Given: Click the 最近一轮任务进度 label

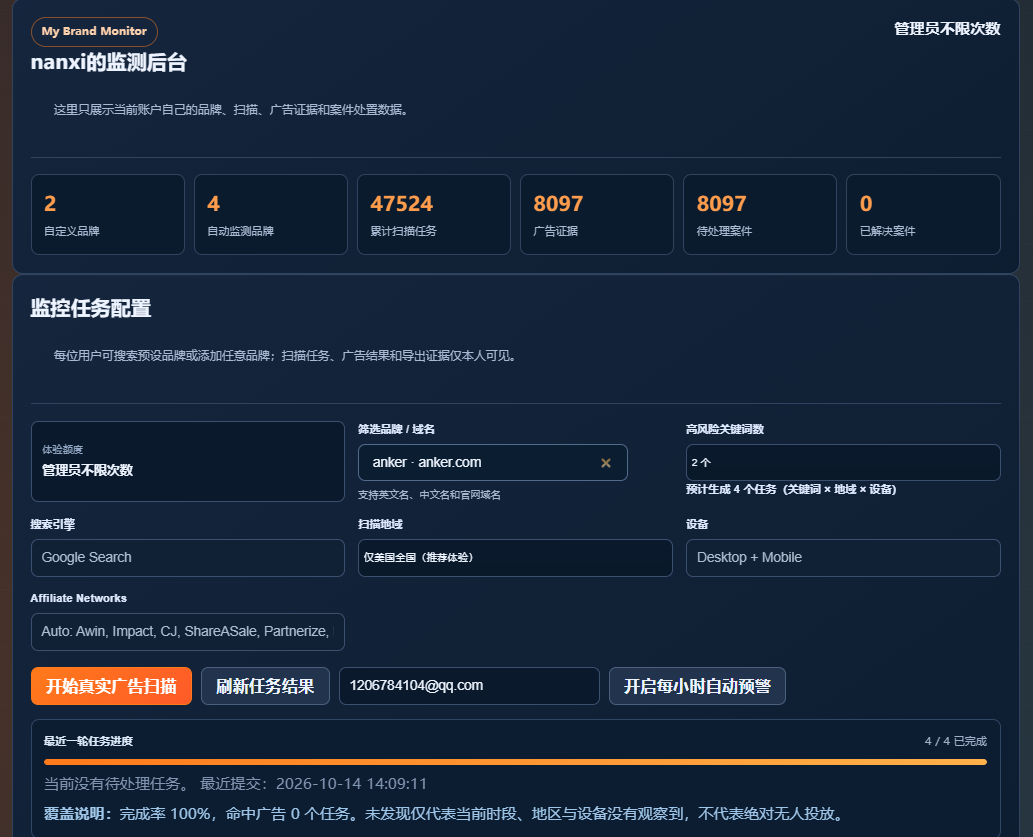Looking at the screenshot, I should click(88, 741).
